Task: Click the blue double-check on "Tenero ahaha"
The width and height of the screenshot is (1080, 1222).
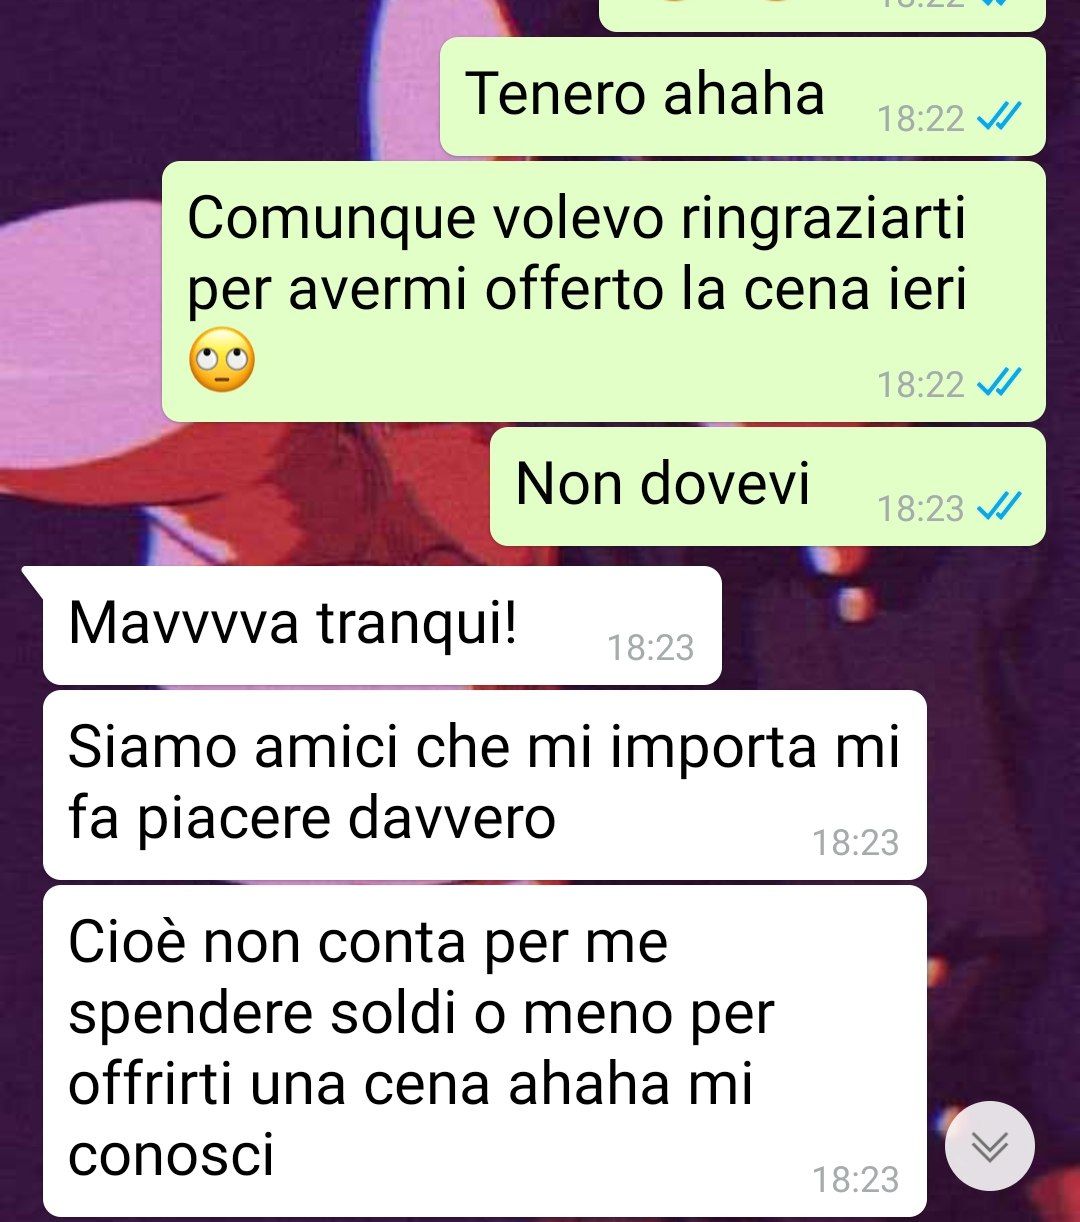Action: pyautogui.click(x=998, y=119)
